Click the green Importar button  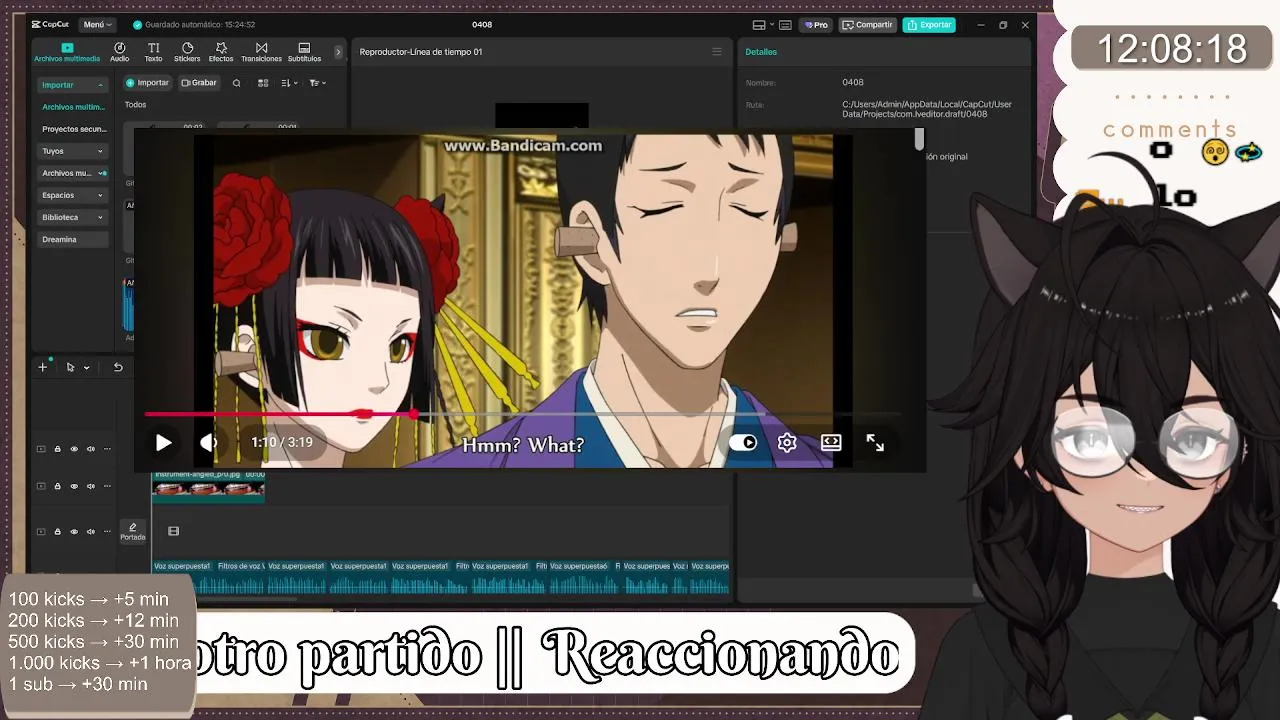point(147,83)
